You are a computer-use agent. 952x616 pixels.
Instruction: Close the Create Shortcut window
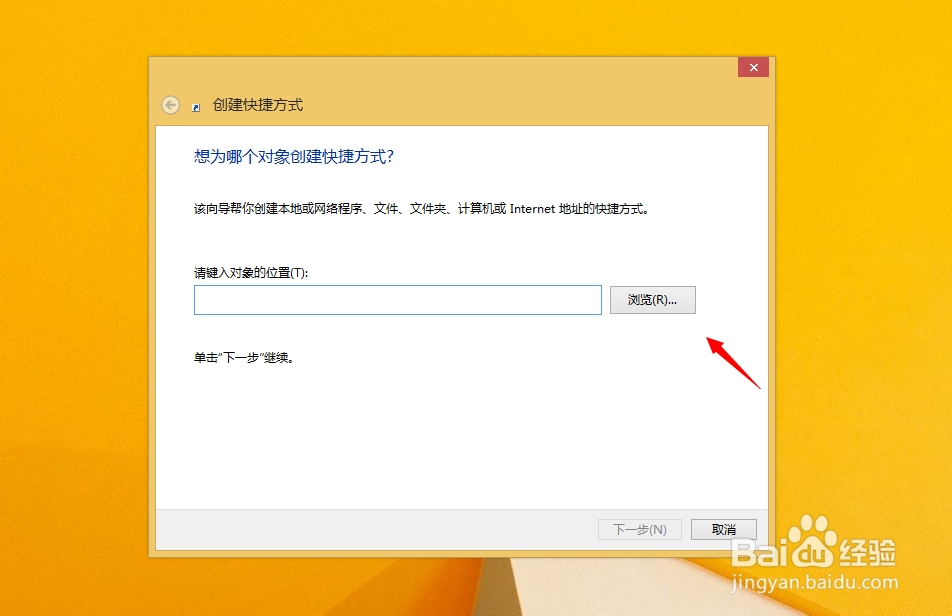tap(753, 67)
